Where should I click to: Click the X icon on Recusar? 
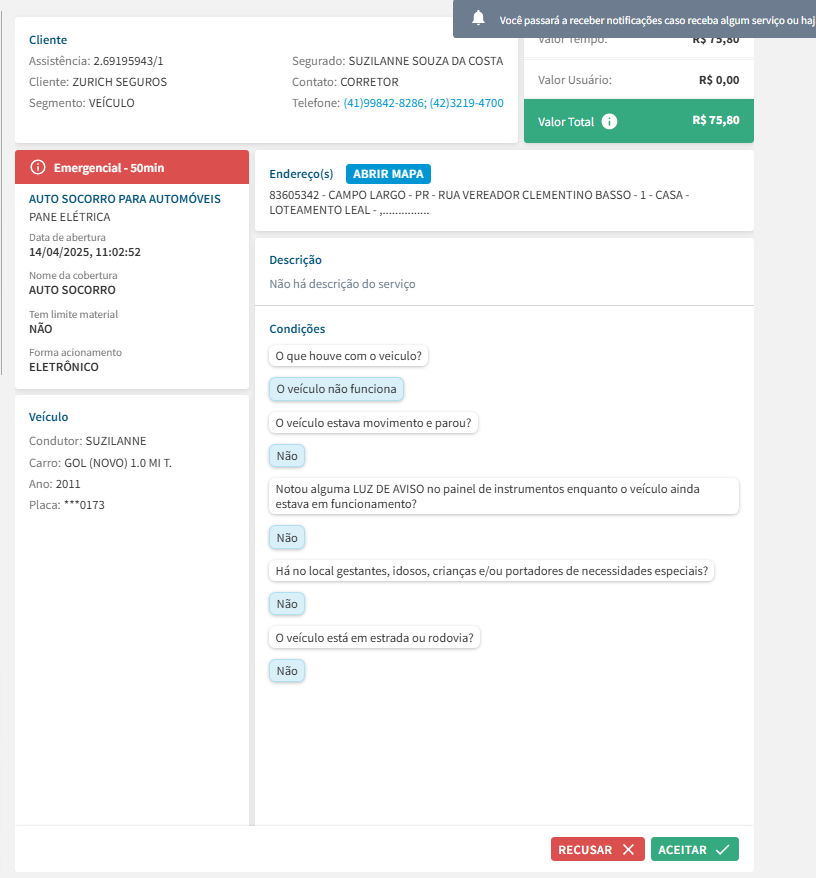(628, 850)
